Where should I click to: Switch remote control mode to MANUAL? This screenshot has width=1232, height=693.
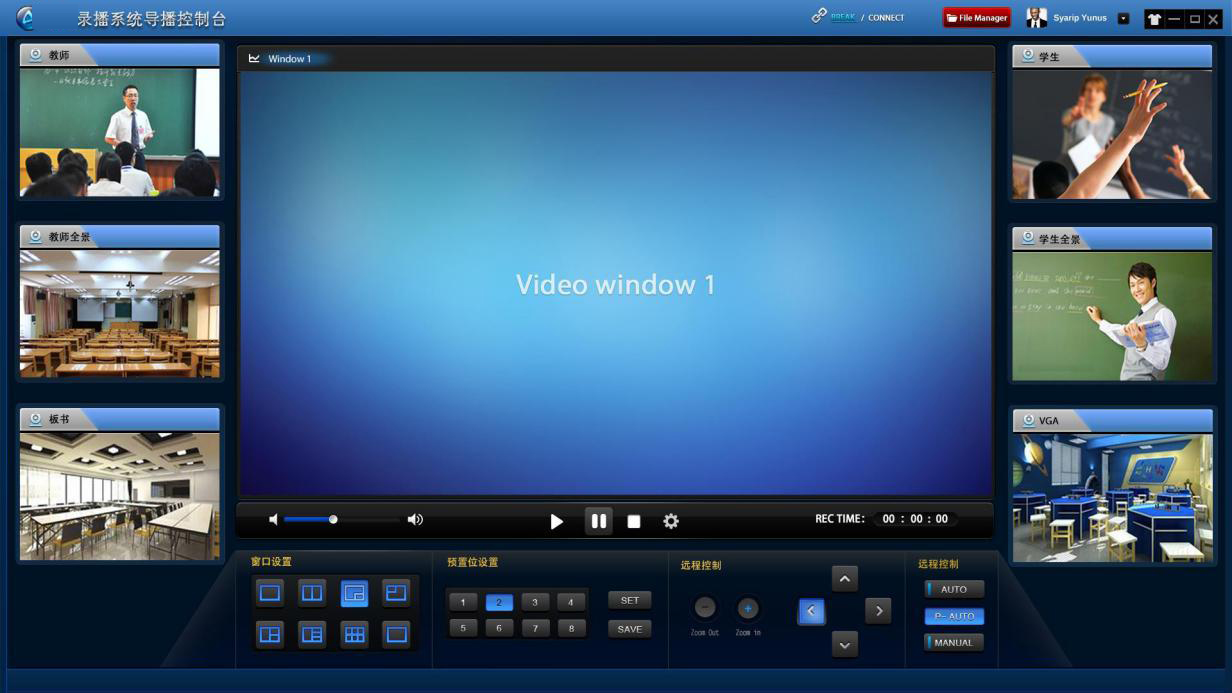click(x=954, y=643)
